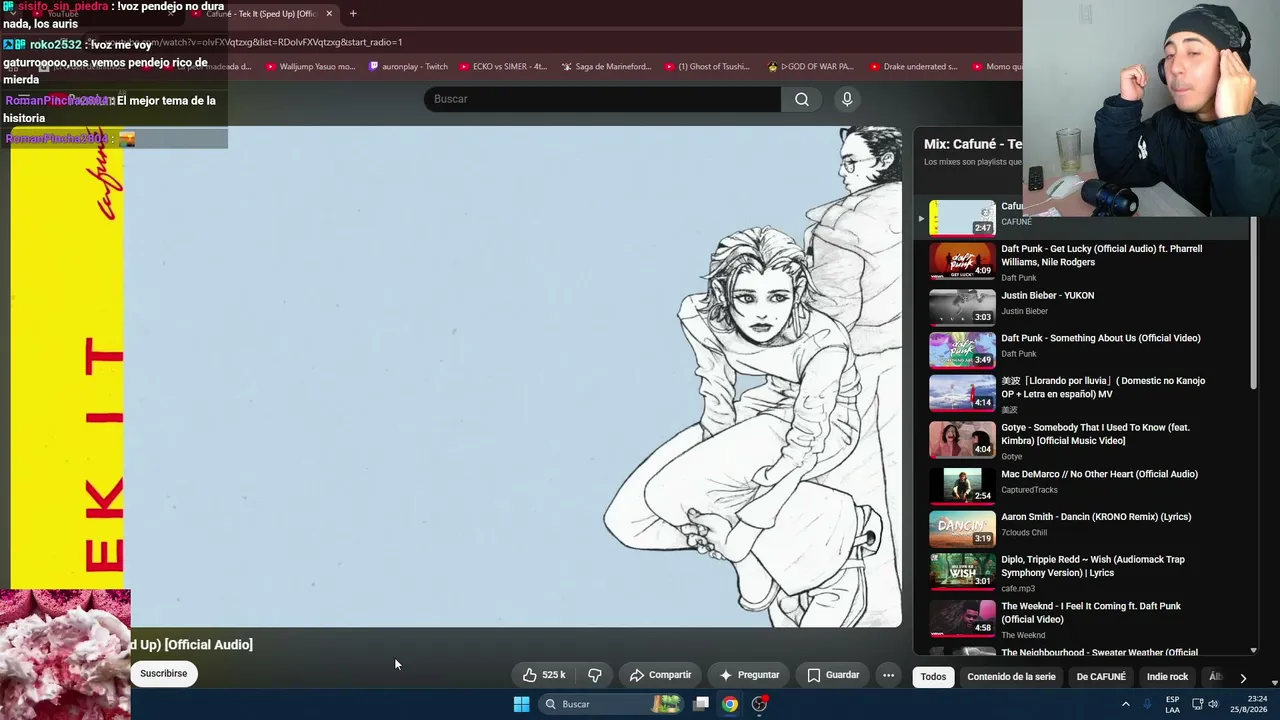Close the Cafuné Tek It browser tab
This screenshot has height=720, width=1280.
pyautogui.click(x=329, y=14)
